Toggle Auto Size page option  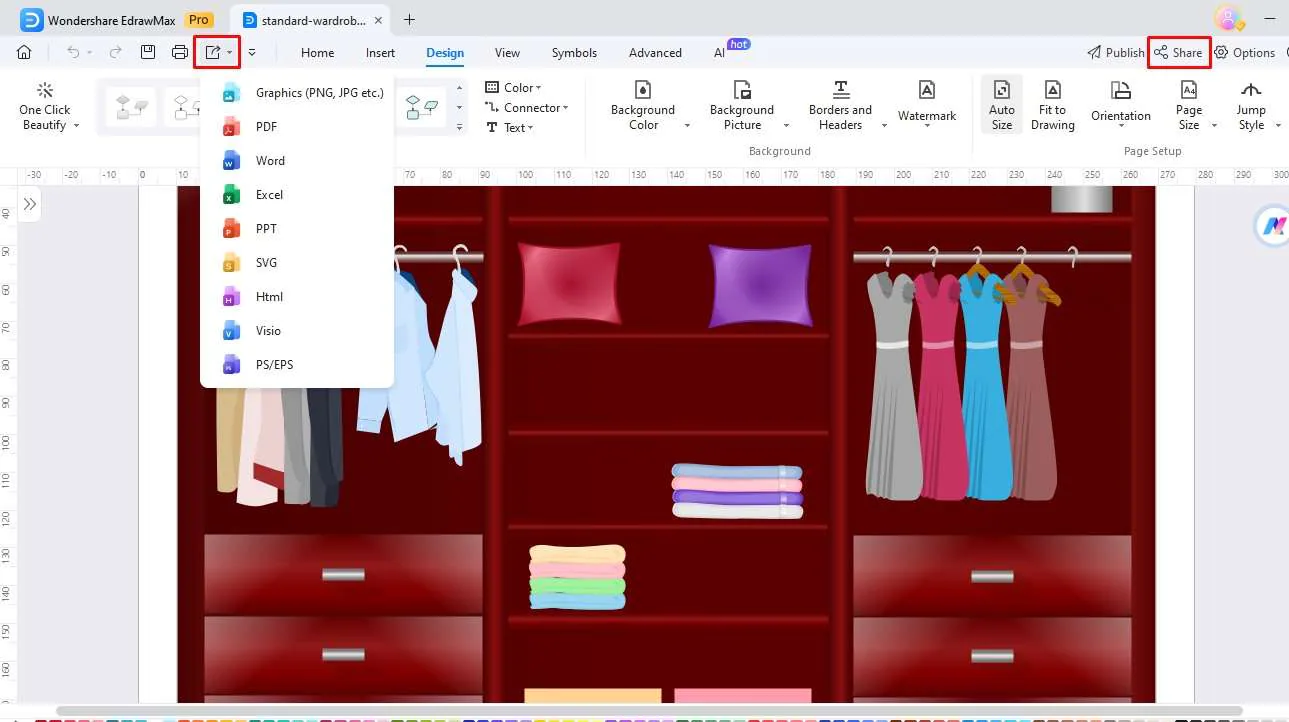click(x=1002, y=105)
